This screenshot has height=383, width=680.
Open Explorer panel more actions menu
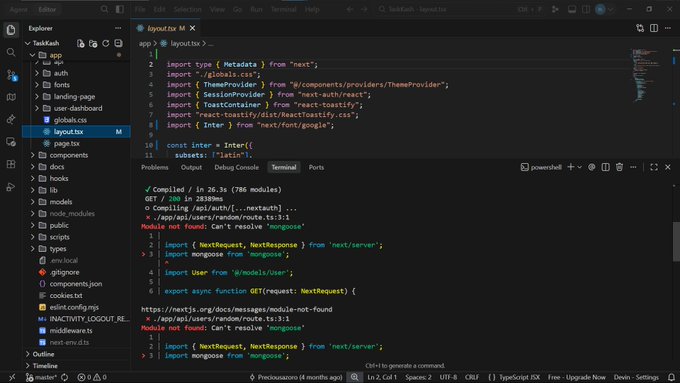tap(118, 28)
